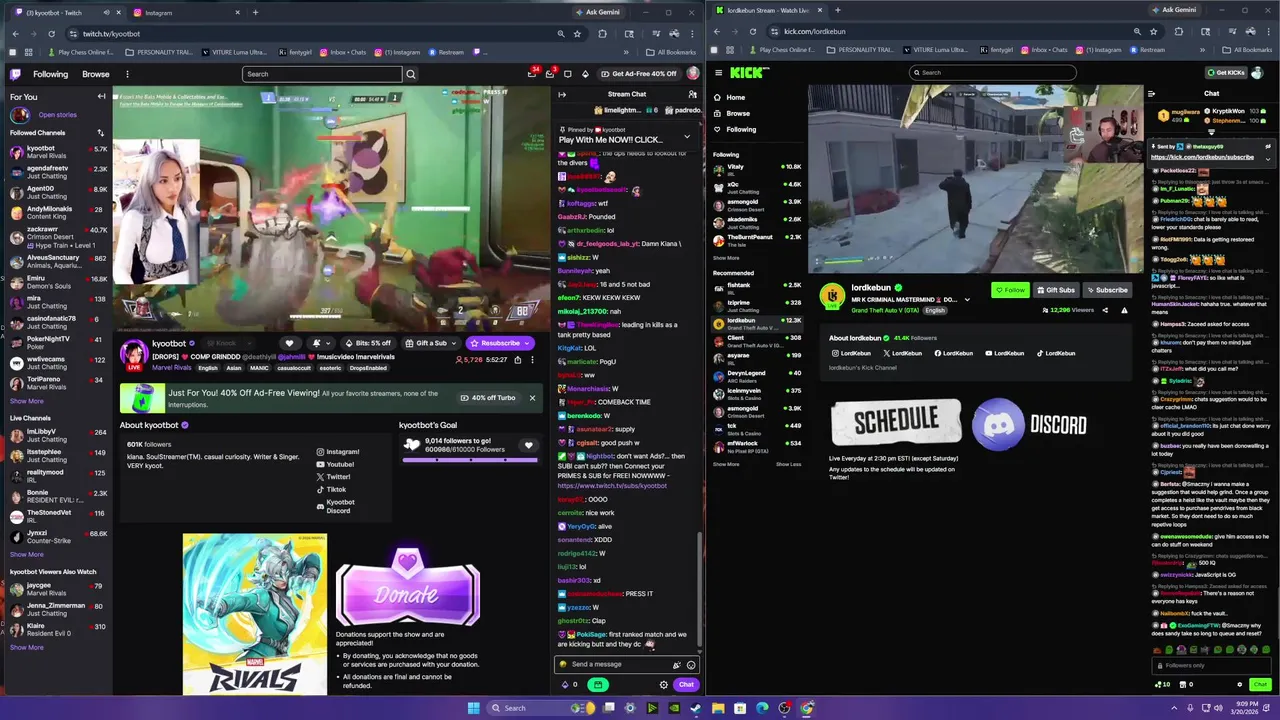The image size is (1280, 720).
Task: Open kyootbot Tiktok link
Action: tap(331, 490)
